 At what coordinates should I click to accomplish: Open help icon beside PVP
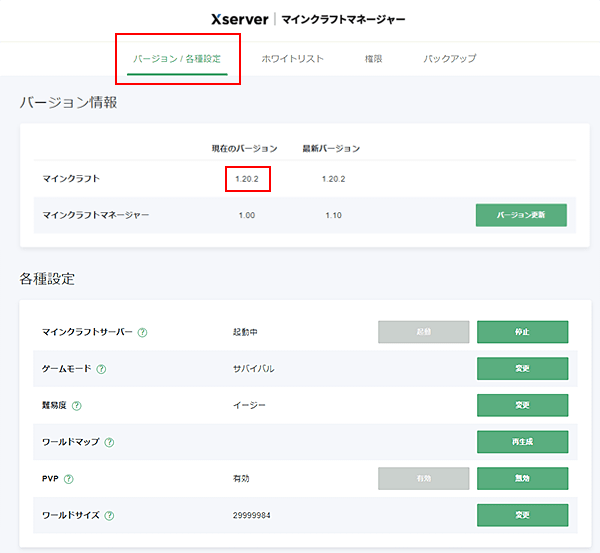[x=68, y=479]
